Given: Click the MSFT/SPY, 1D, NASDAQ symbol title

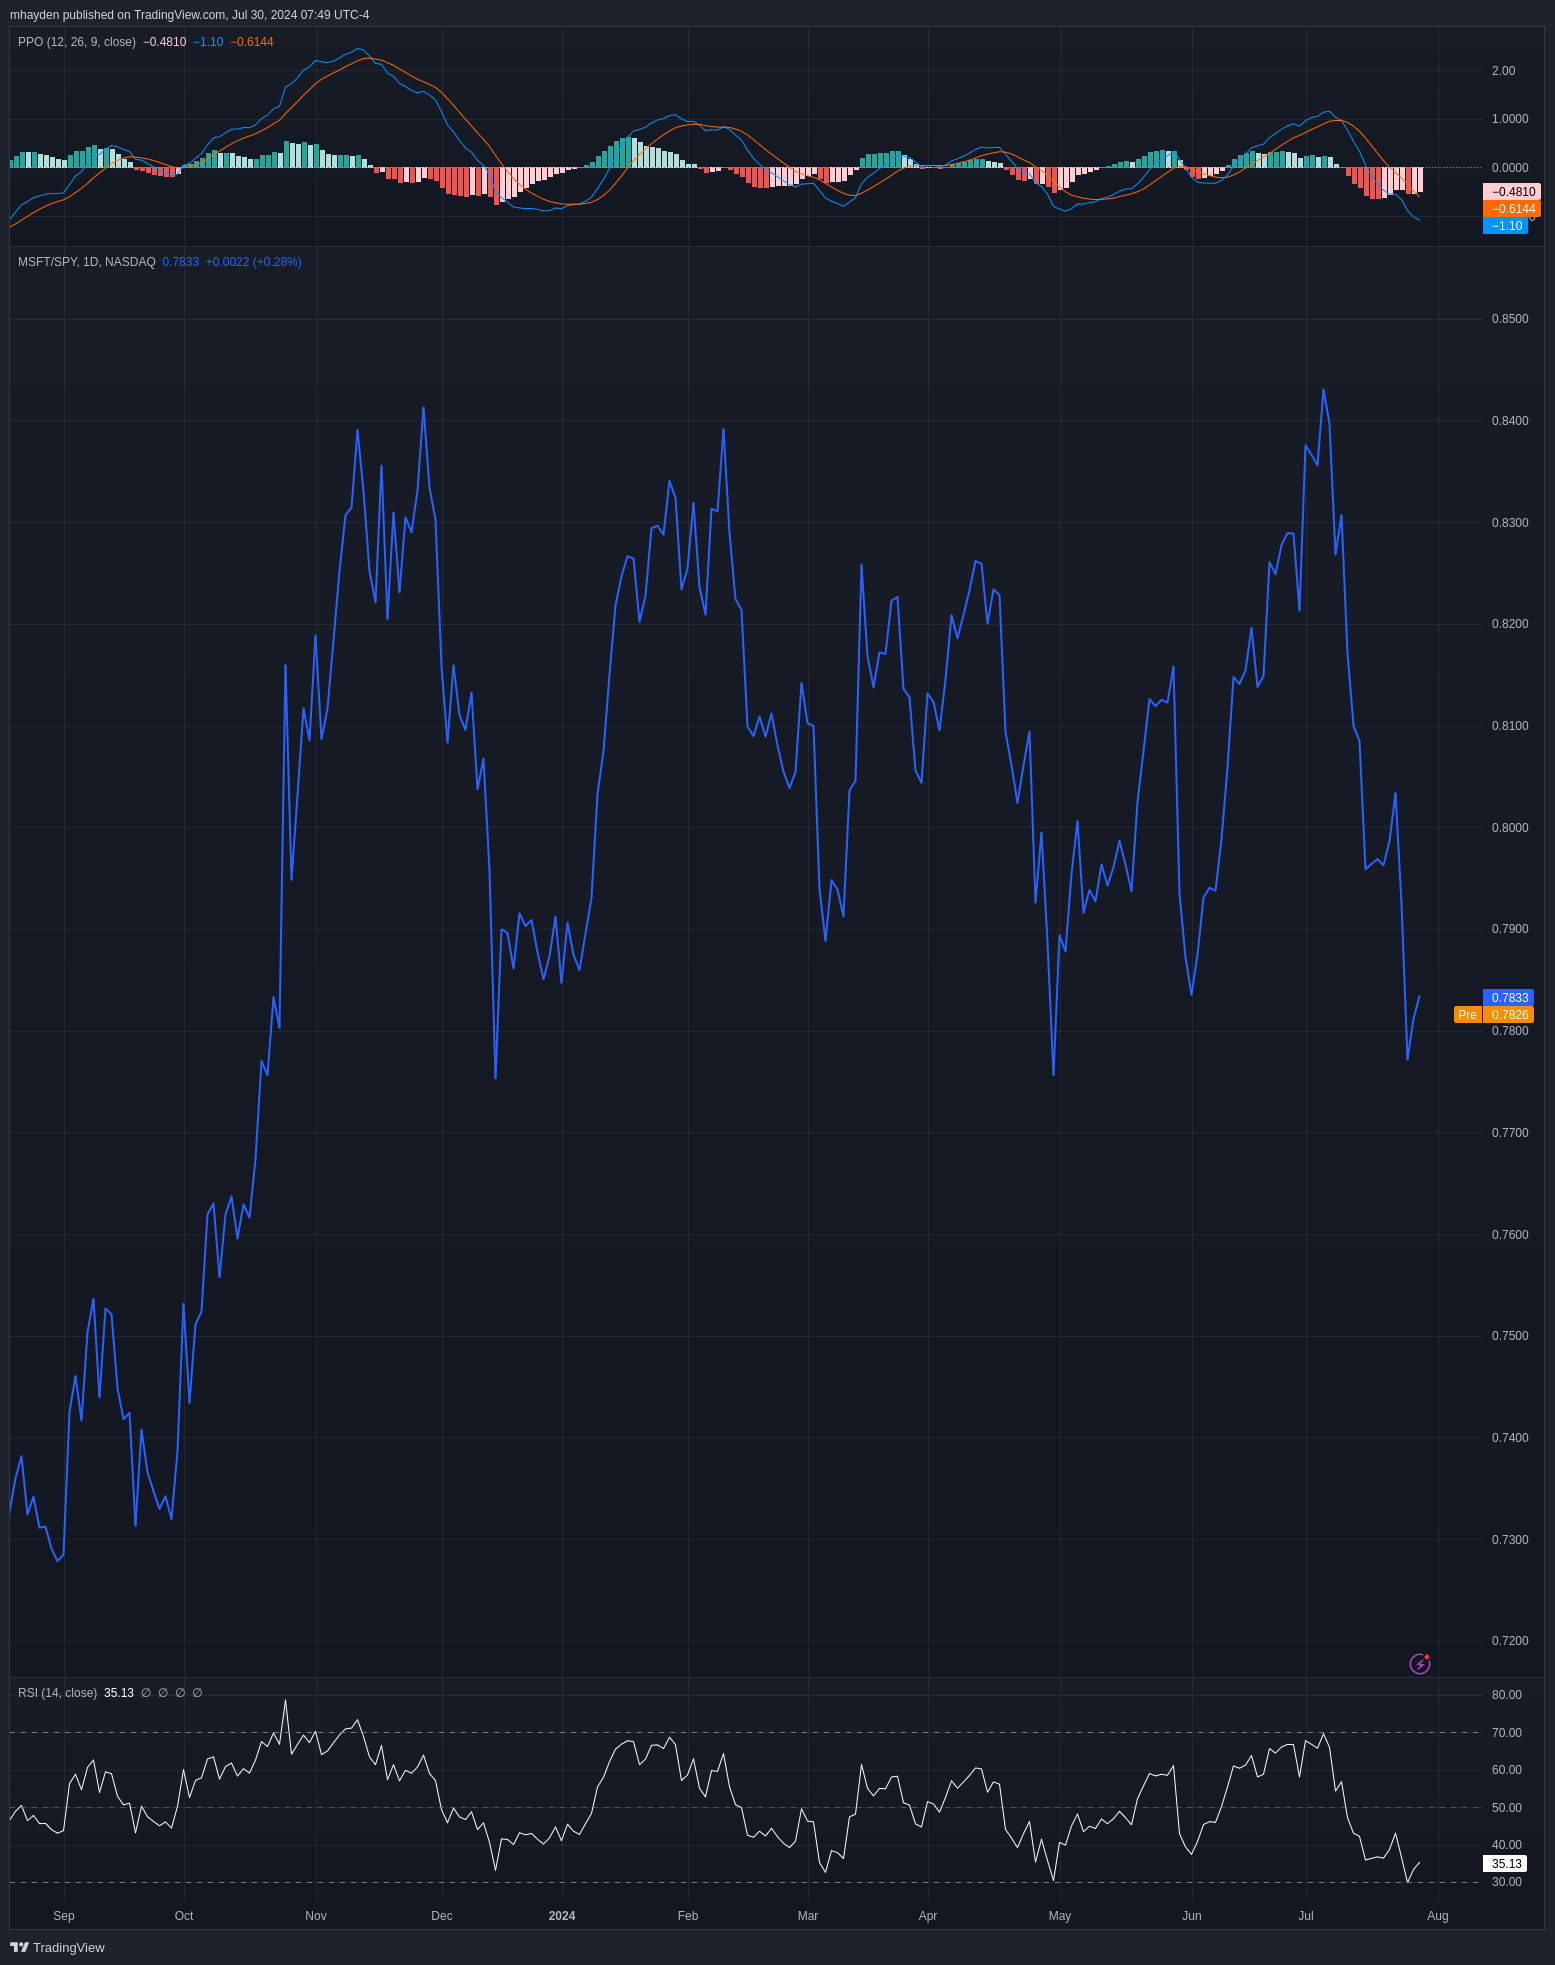Looking at the screenshot, I should coord(87,262).
